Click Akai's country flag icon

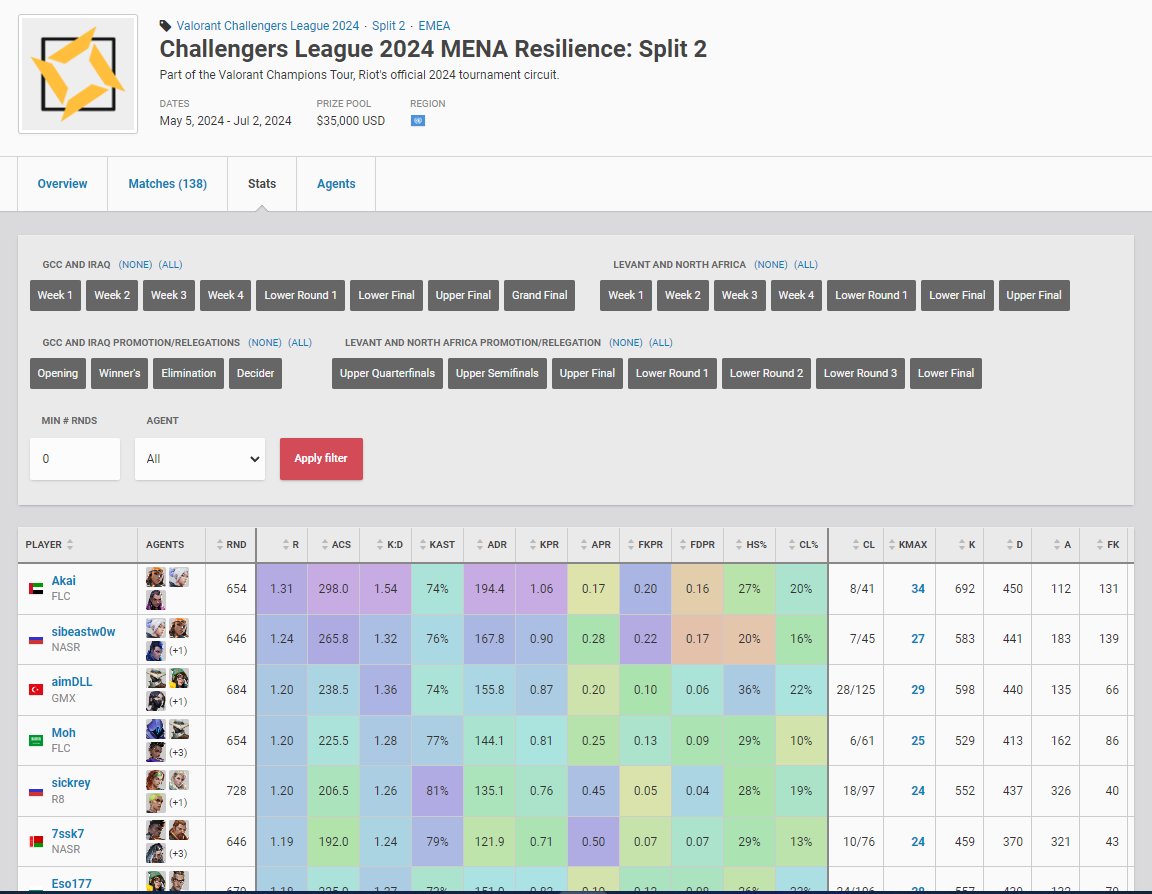tap(35, 588)
